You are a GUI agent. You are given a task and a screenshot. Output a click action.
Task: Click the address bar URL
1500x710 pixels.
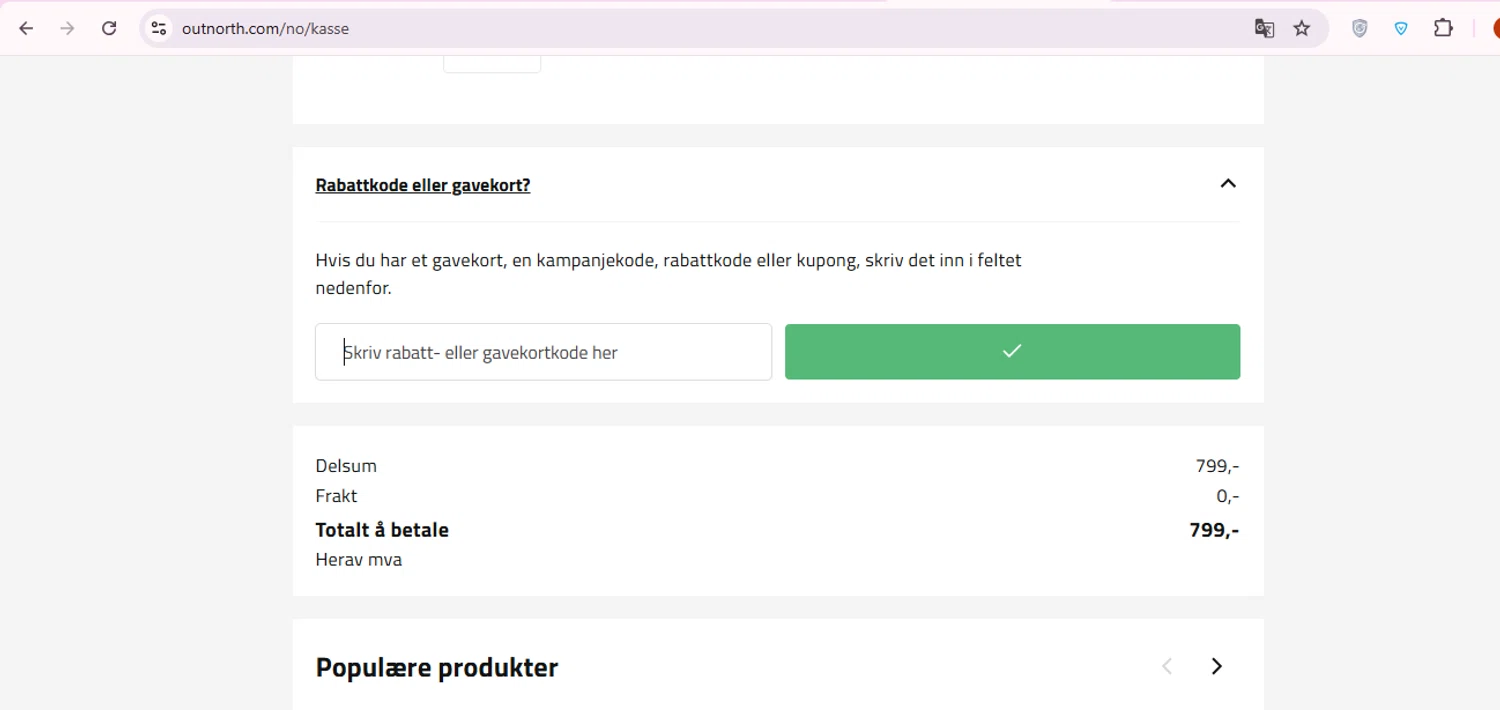265,28
